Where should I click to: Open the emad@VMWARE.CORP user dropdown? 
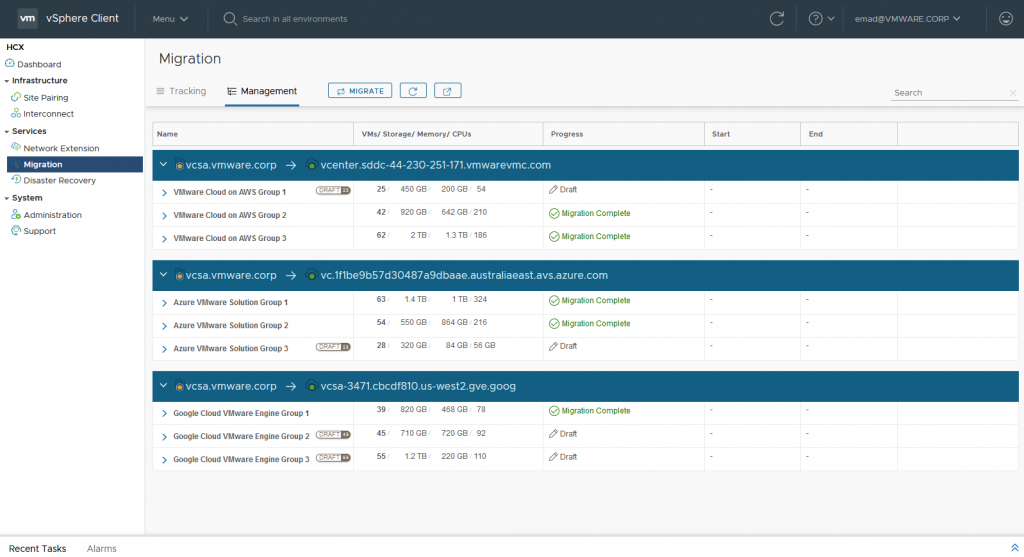[907, 19]
